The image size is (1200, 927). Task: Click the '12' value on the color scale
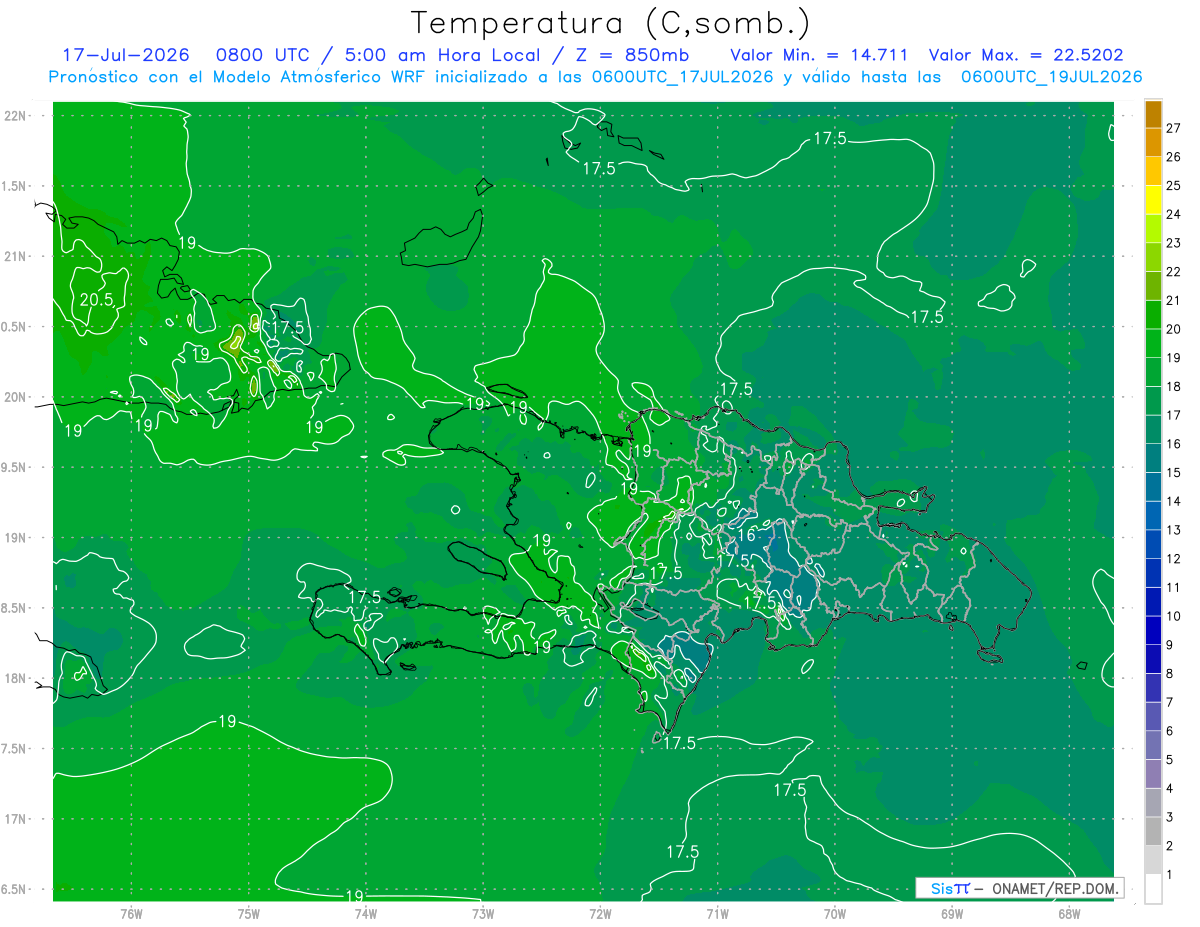1174,559
